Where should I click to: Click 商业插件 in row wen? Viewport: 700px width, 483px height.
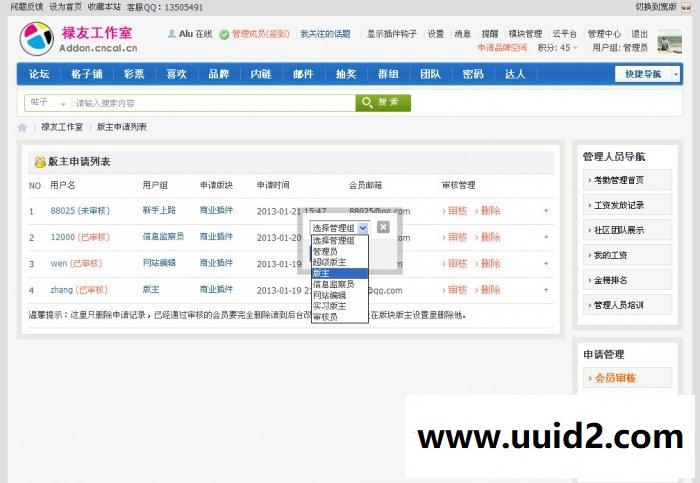click(217, 263)
